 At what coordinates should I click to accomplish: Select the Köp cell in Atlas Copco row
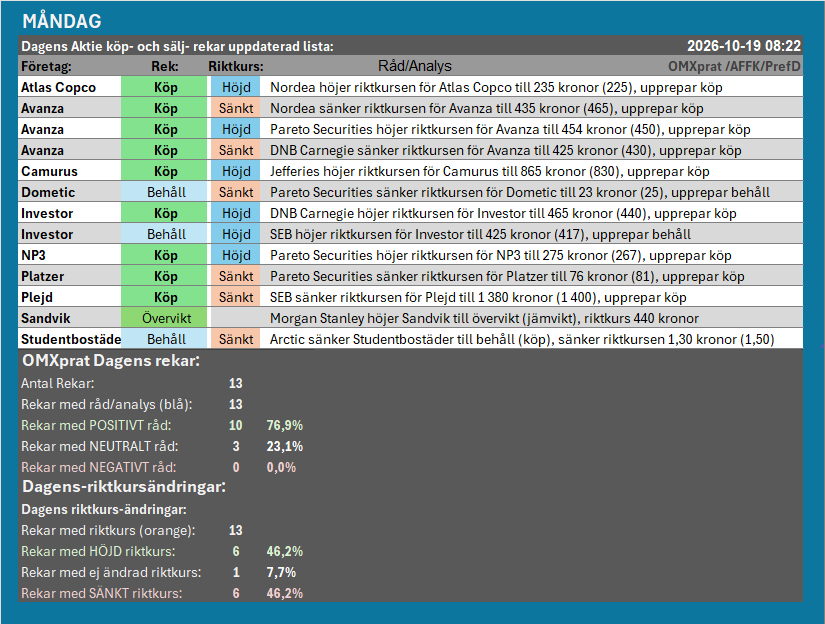165,87
